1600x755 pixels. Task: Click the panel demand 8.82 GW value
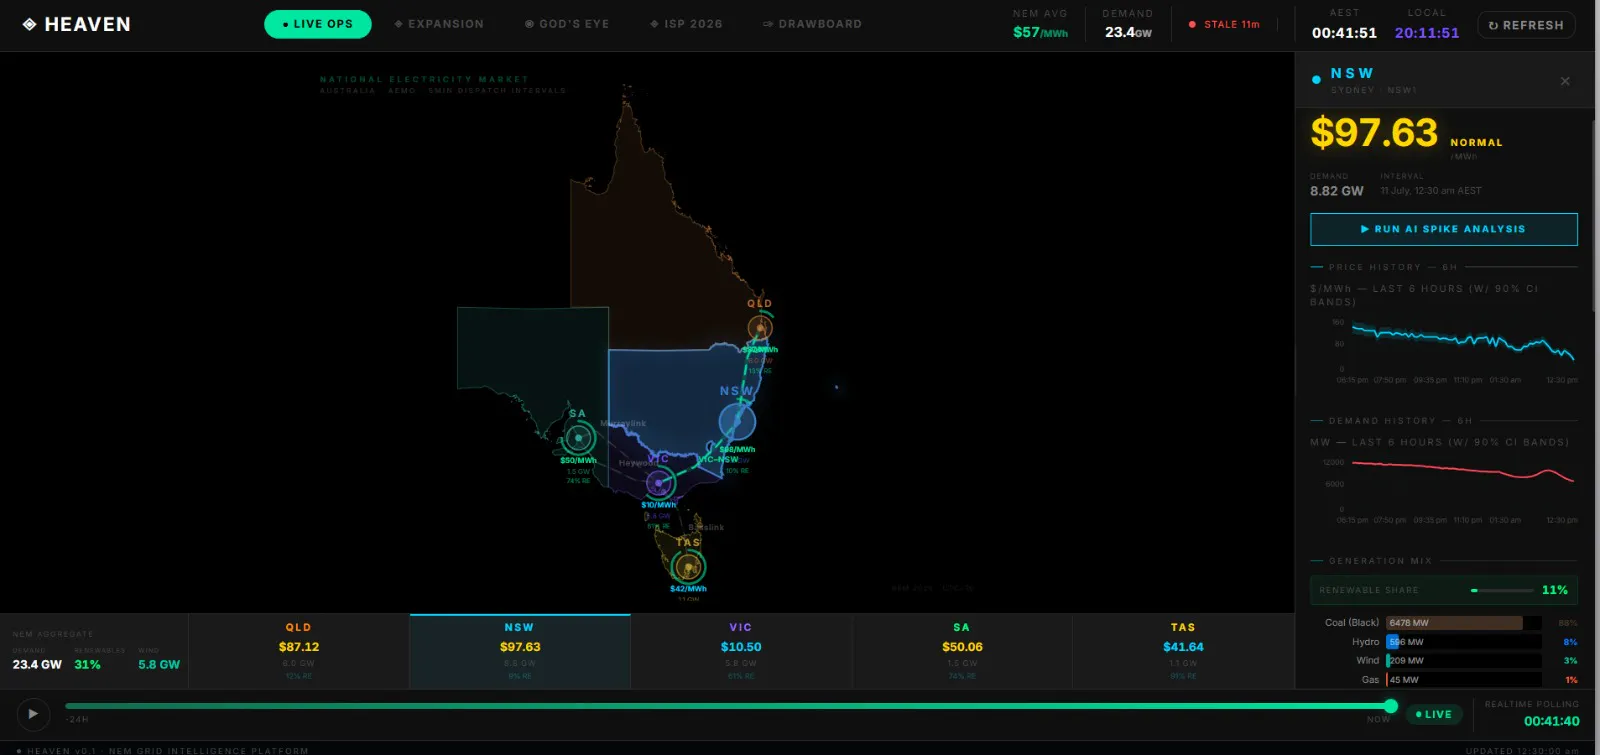[1337, 191]
